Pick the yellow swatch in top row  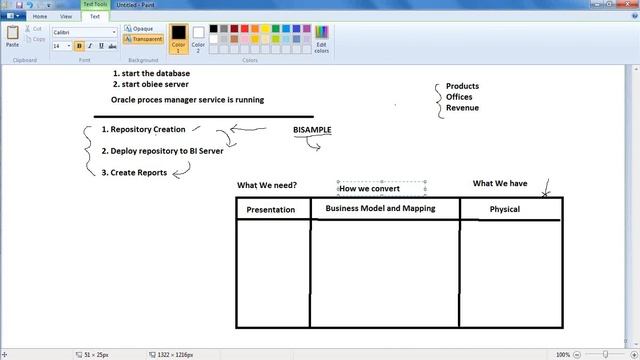click(x=265, y=29)
